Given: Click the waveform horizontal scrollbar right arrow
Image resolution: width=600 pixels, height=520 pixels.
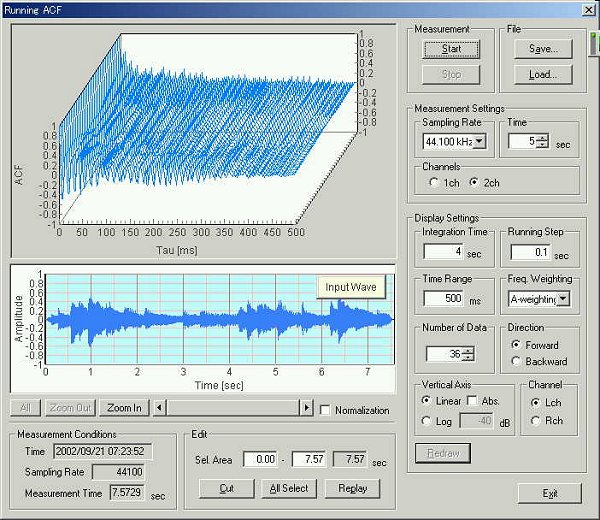Looking at the screenshot, I should [x=307, y=408].
